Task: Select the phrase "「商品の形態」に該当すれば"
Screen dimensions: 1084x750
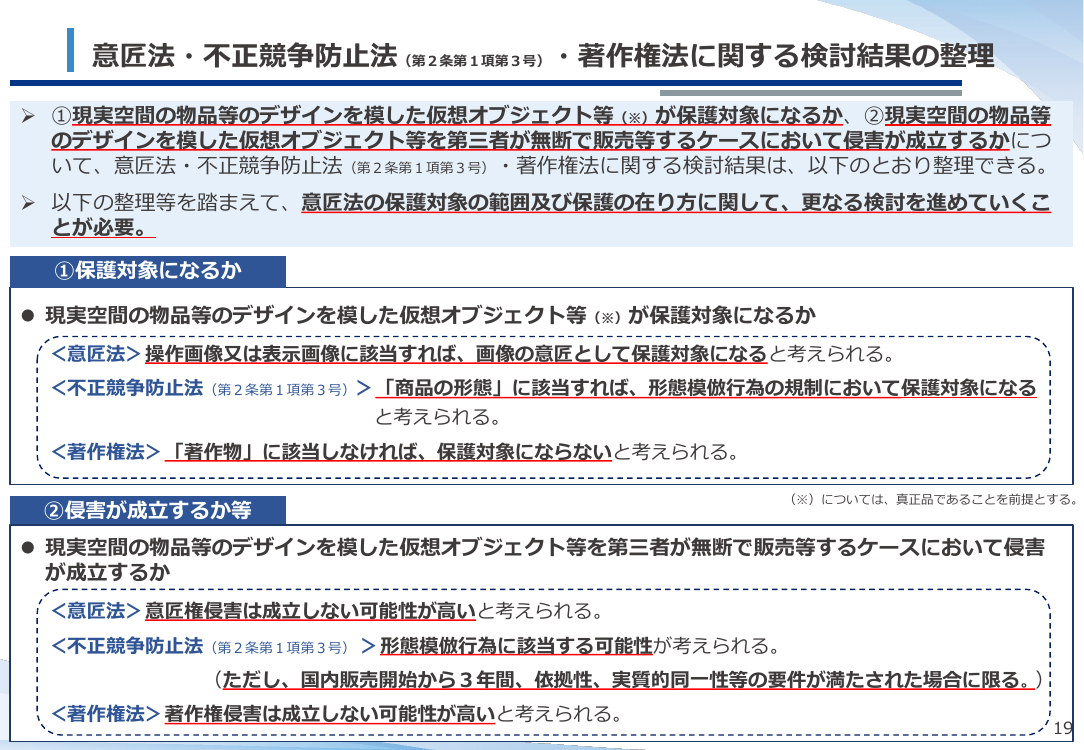Action: coord(503,388)
